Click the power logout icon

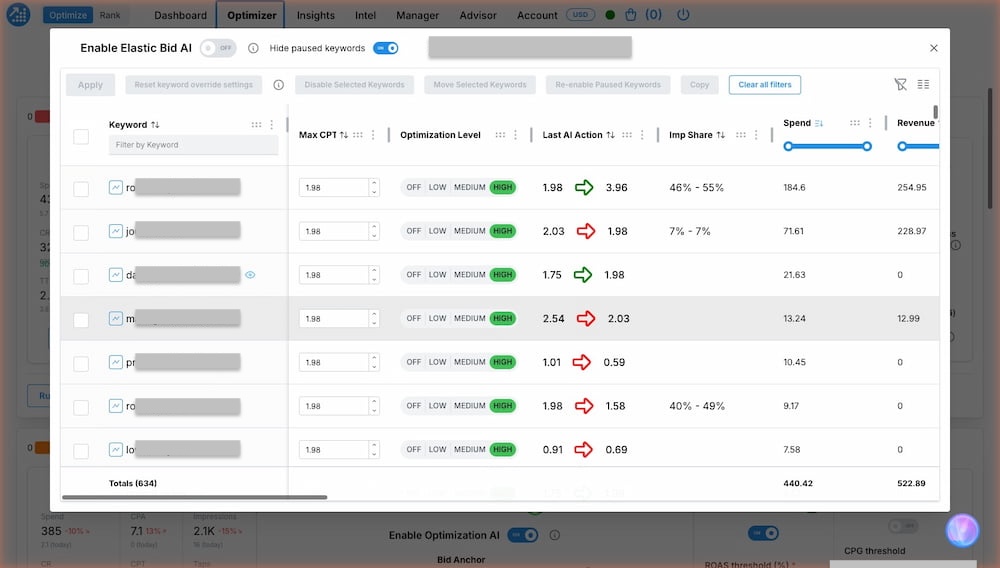tap(683, 14)
